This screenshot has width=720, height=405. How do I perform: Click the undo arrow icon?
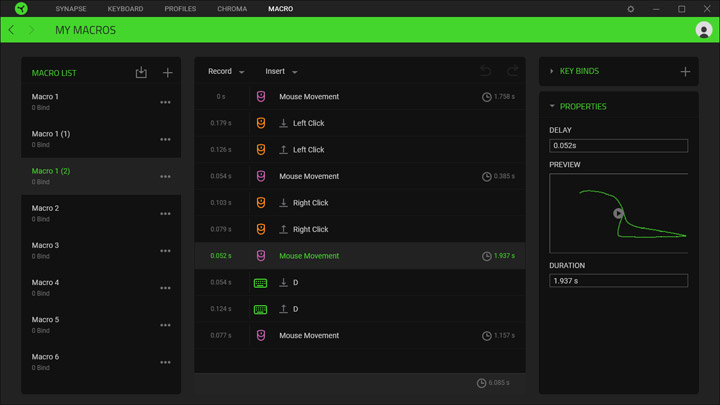486,71
